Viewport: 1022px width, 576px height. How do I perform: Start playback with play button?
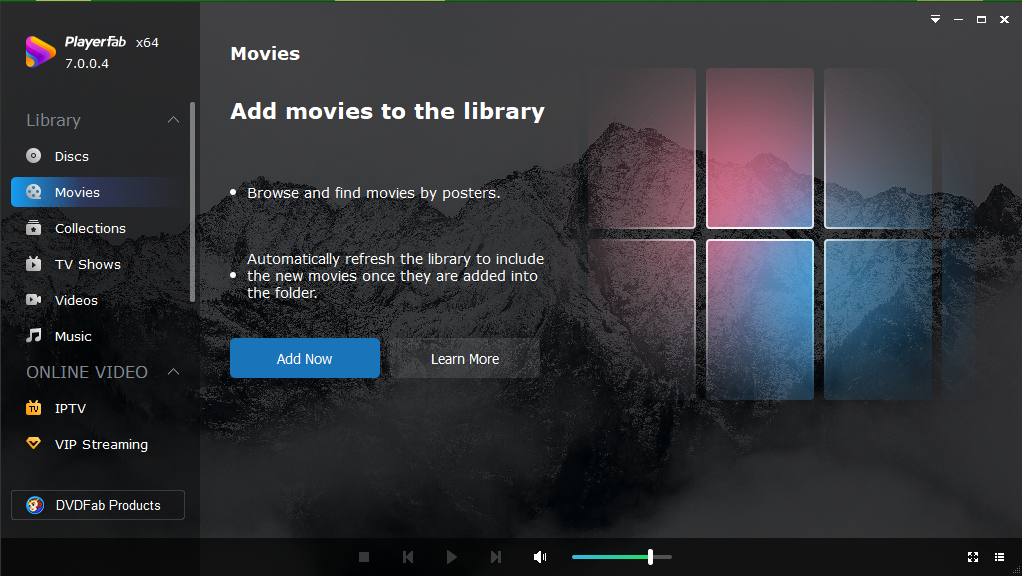tap(452, 557)
